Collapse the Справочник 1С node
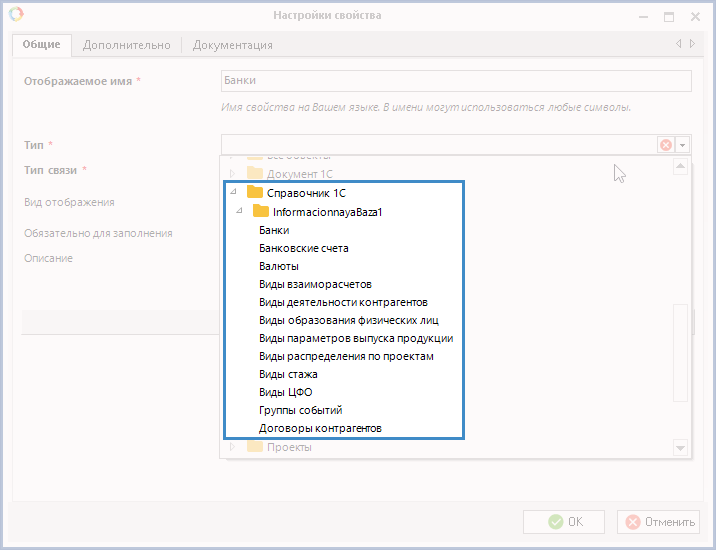Viewport: 716px width, 550px height. pyautogui.click(x=233, y=192)
